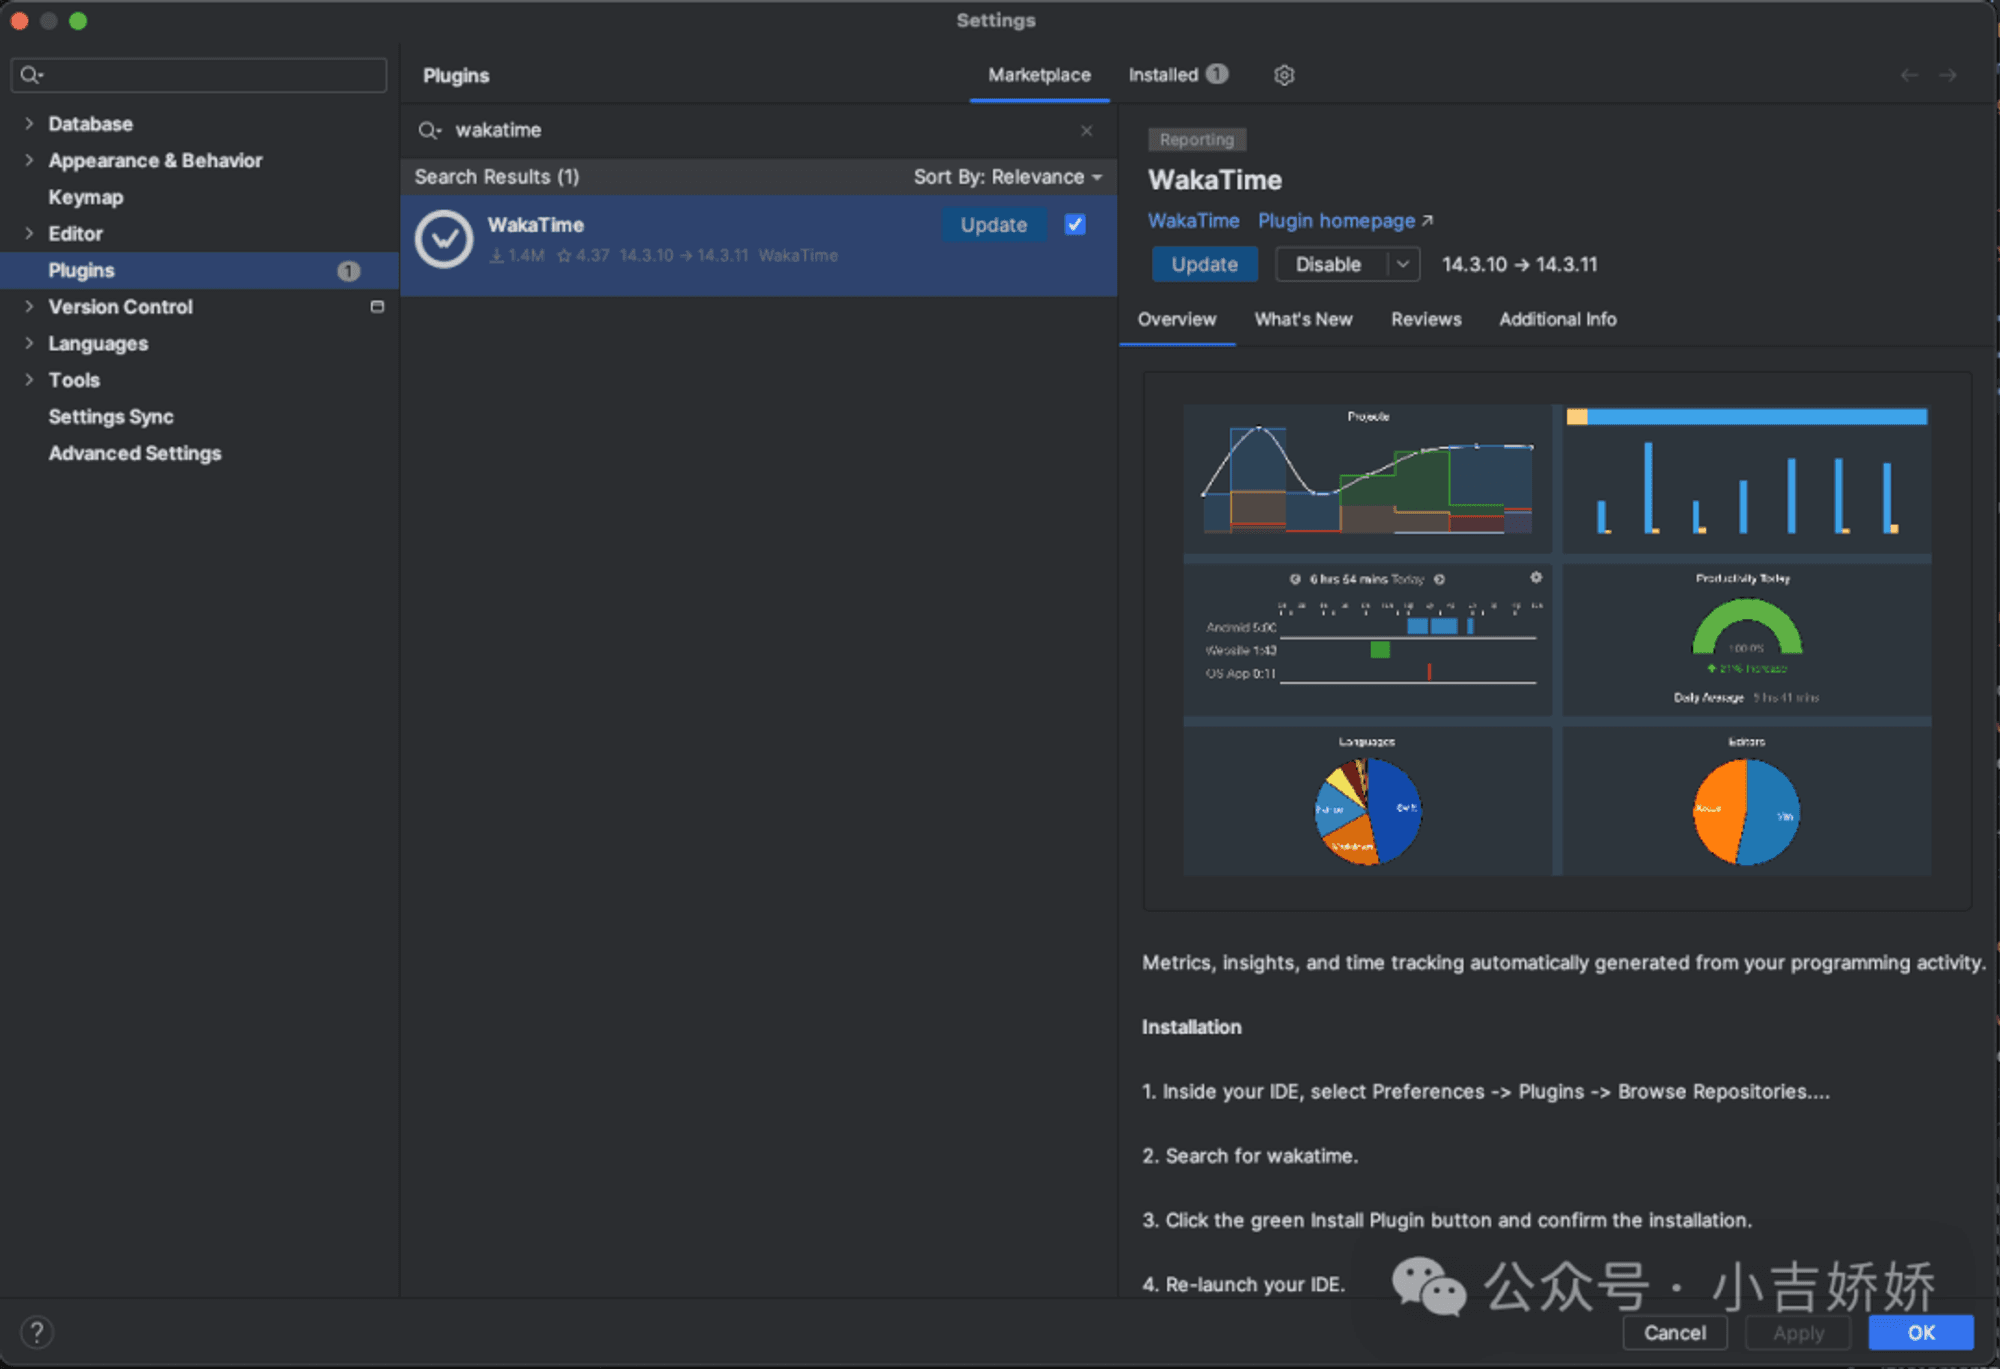Click the Plugins update count badge
Screen dimensions: 2000x1369
coord(348,271)
